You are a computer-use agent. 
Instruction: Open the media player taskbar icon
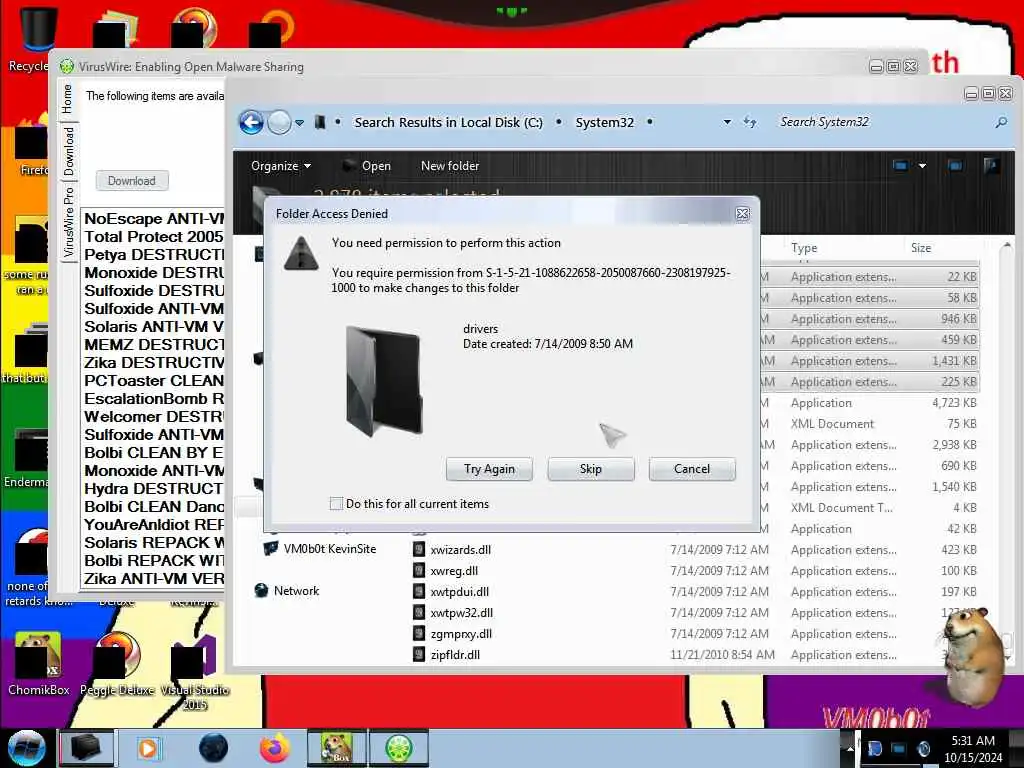coord(148,748)
